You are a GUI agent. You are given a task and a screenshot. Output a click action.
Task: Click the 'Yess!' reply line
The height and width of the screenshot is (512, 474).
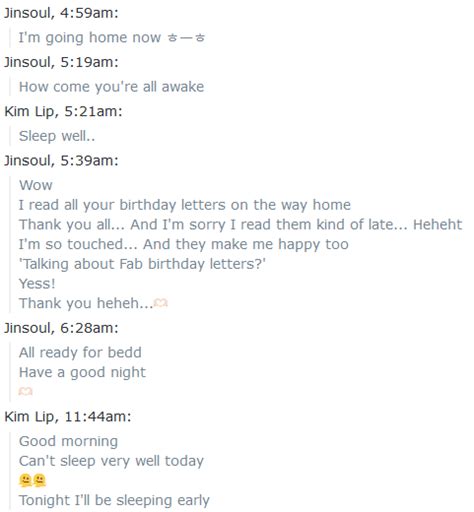(37, 284)
